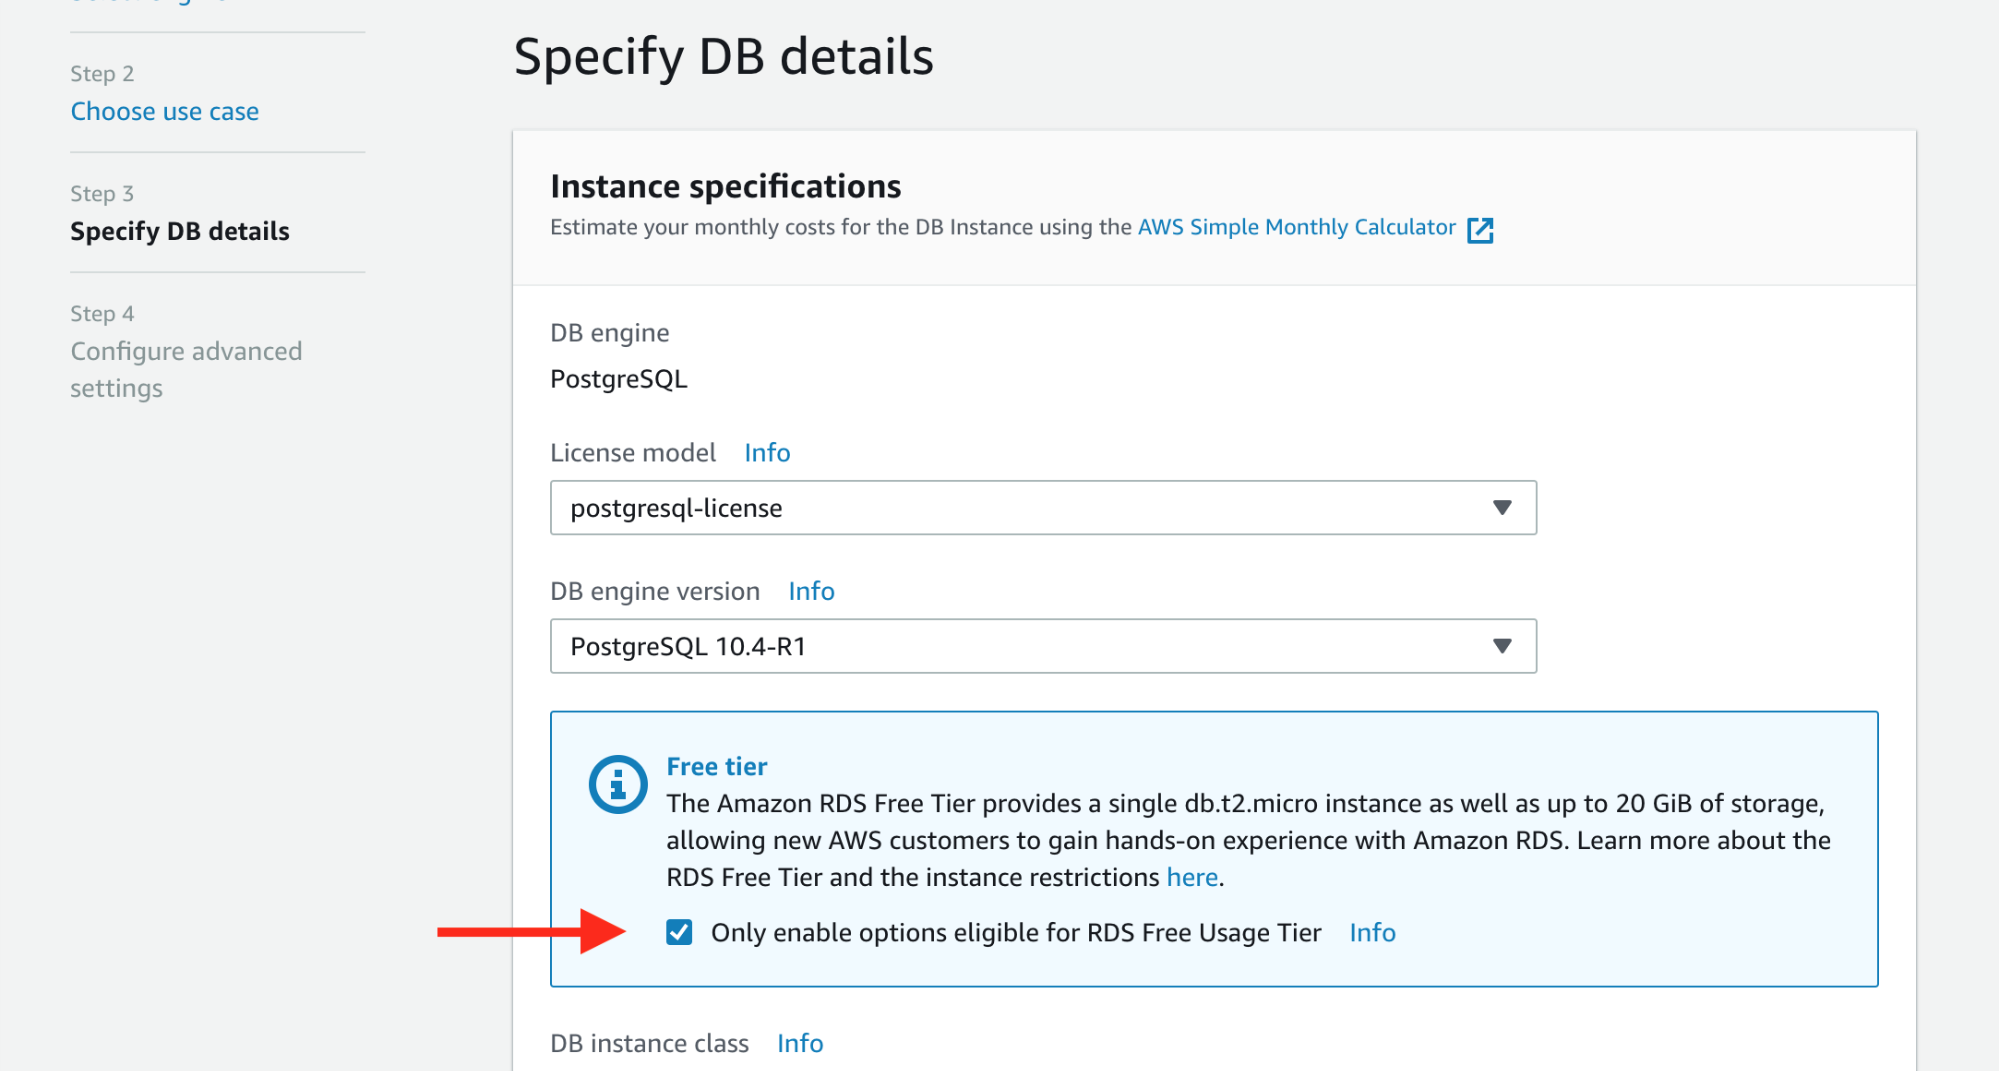Click the external link icon beside Calculator
Image resolution: width=1999 pixels, height=1071 pixels.
[1480, 229]
